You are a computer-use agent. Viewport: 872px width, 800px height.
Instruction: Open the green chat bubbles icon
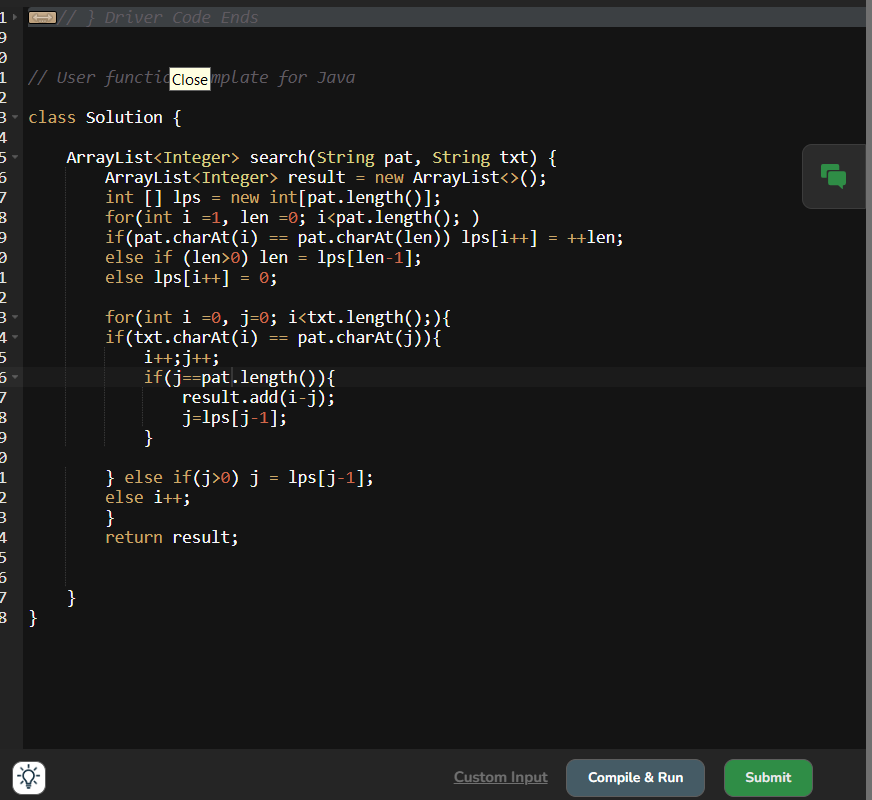click(833, 176)
